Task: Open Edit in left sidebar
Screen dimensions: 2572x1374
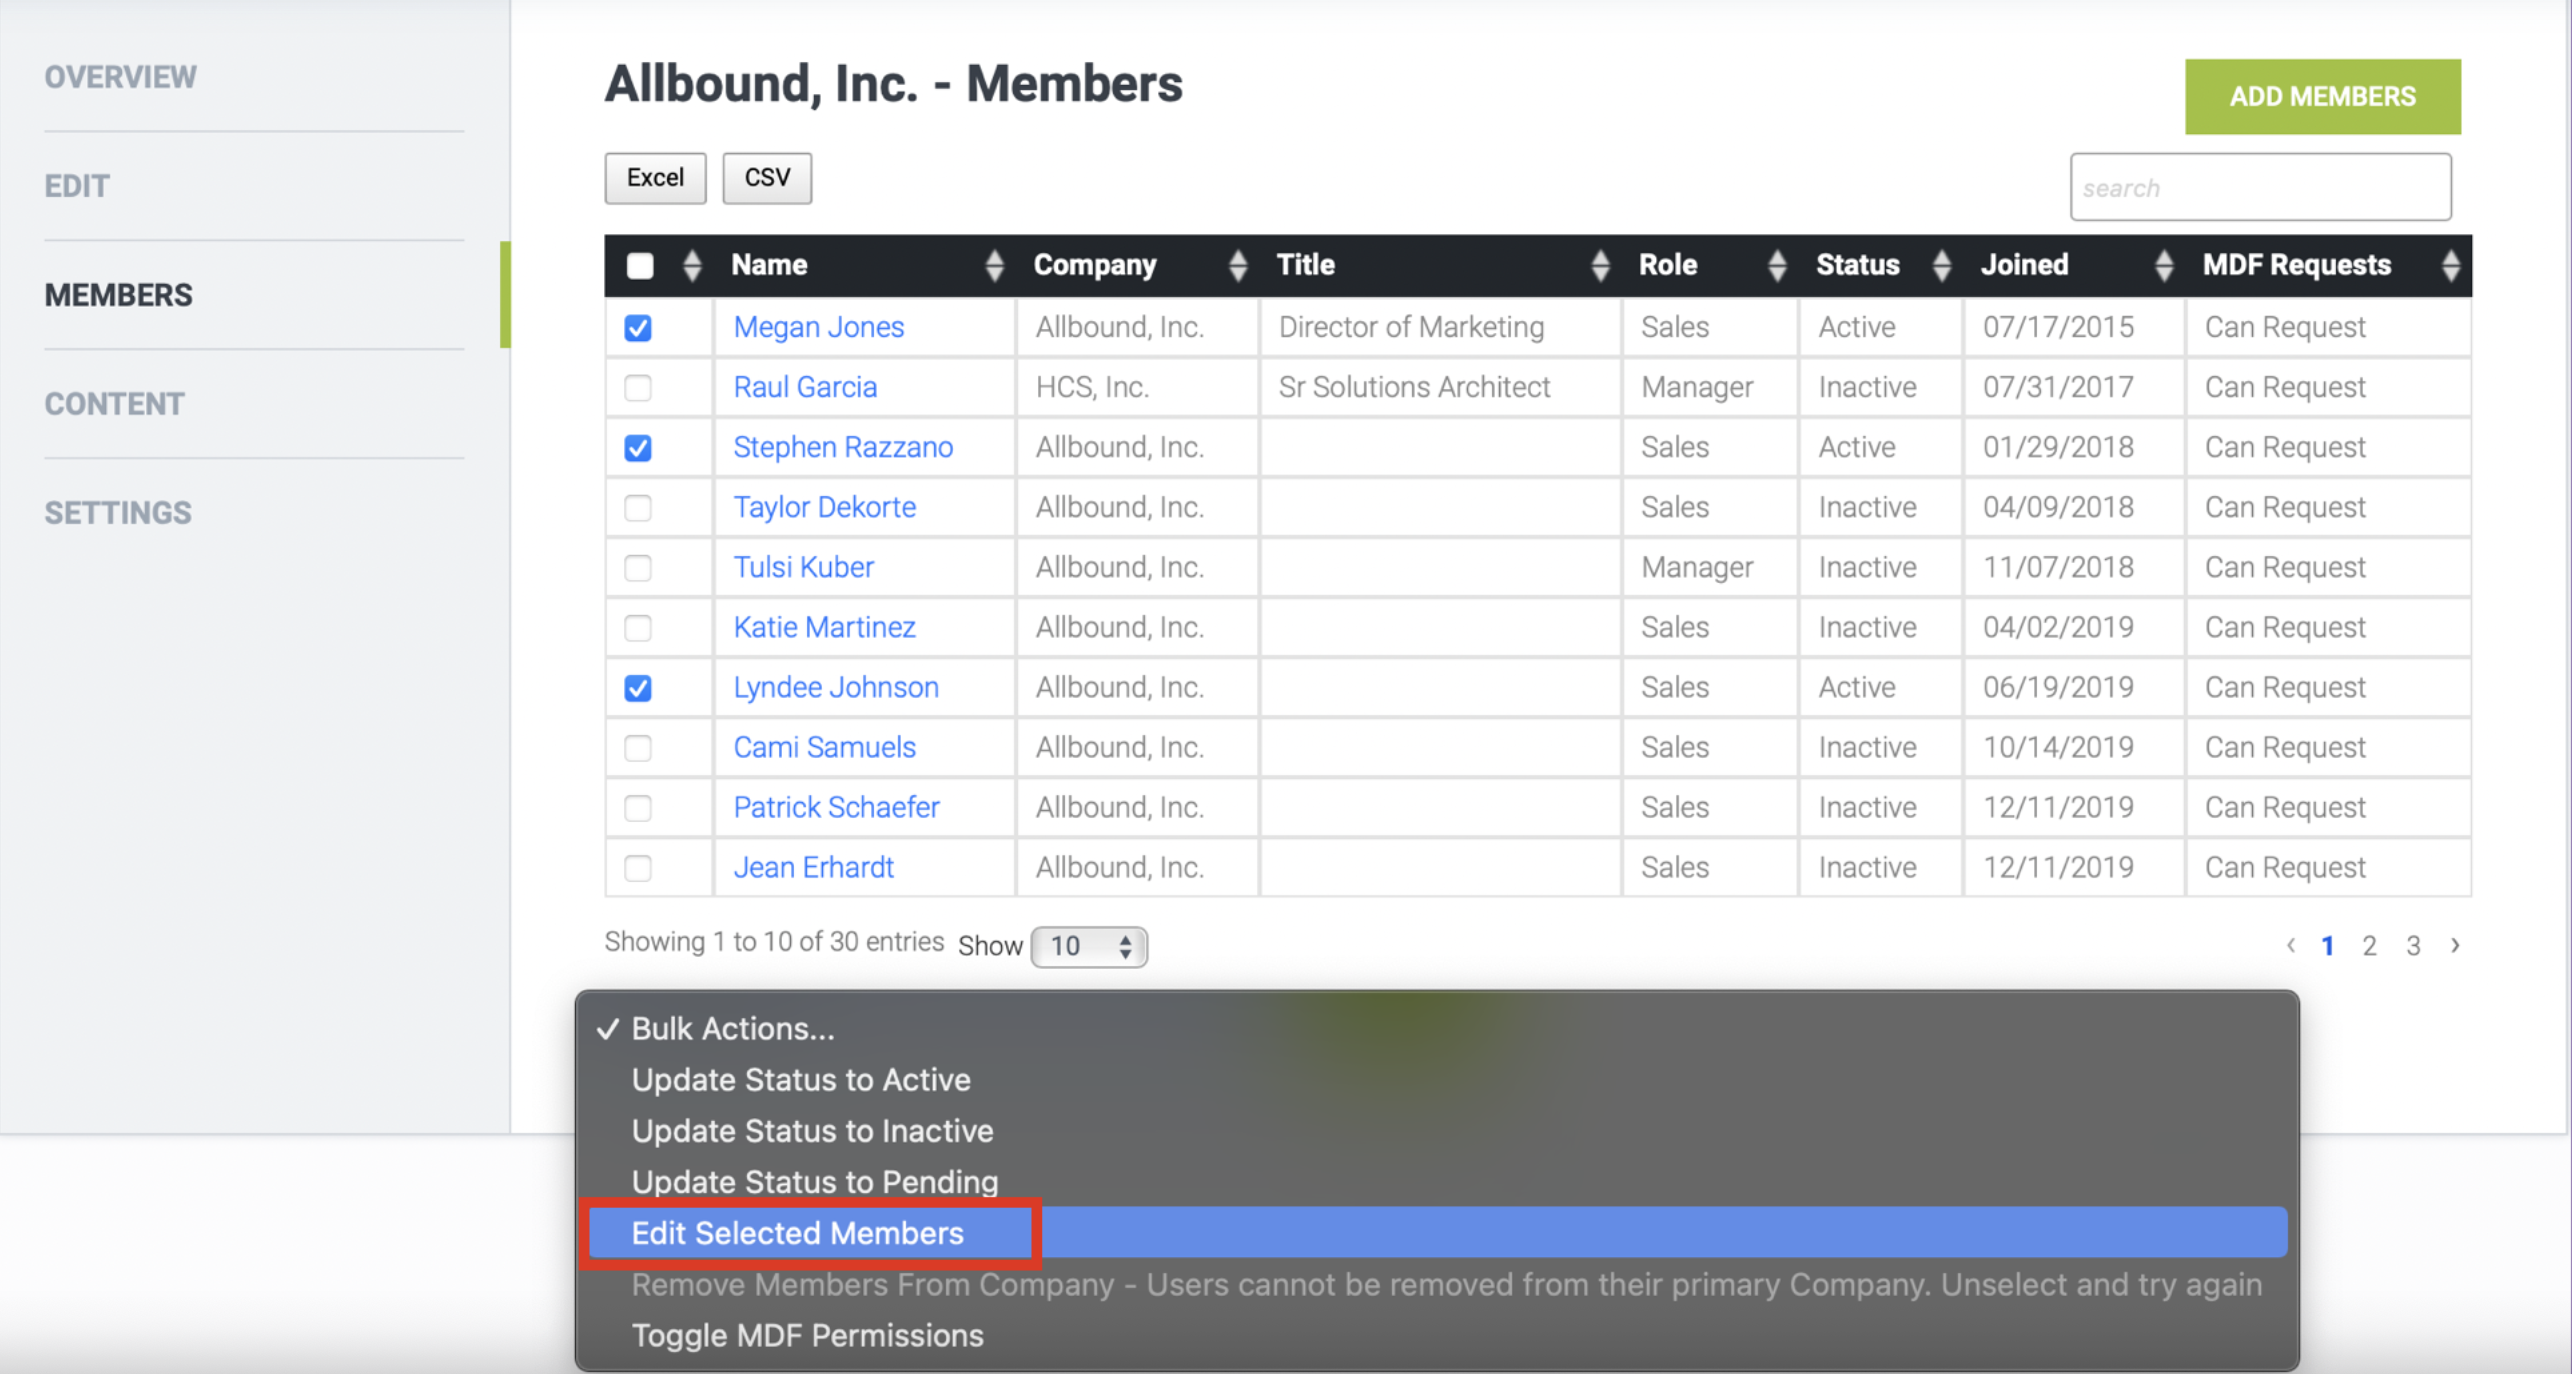Action: (x=77, y=186)
